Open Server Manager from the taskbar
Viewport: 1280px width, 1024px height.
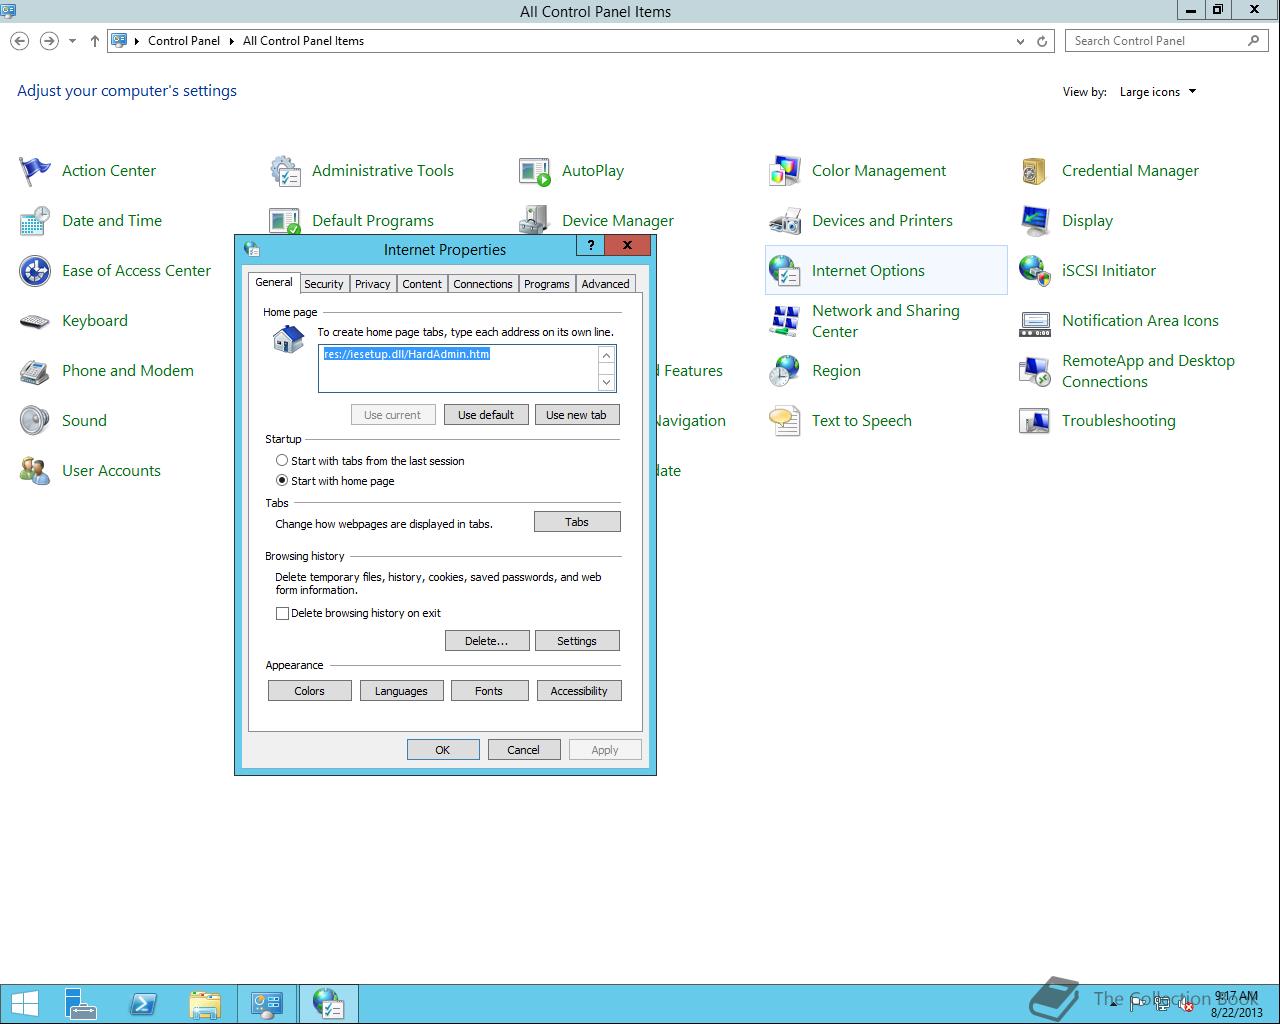pos(81,1004)
